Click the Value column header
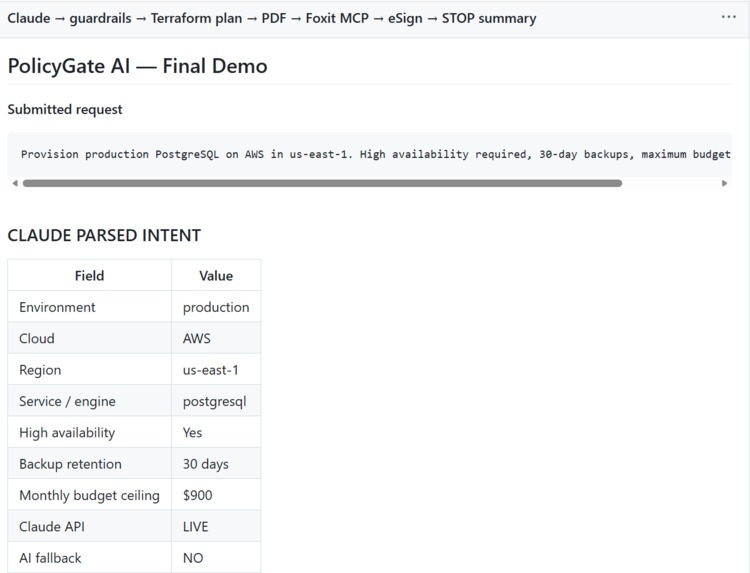This screenshot has width=750, height=573. (x=216, y=275)
